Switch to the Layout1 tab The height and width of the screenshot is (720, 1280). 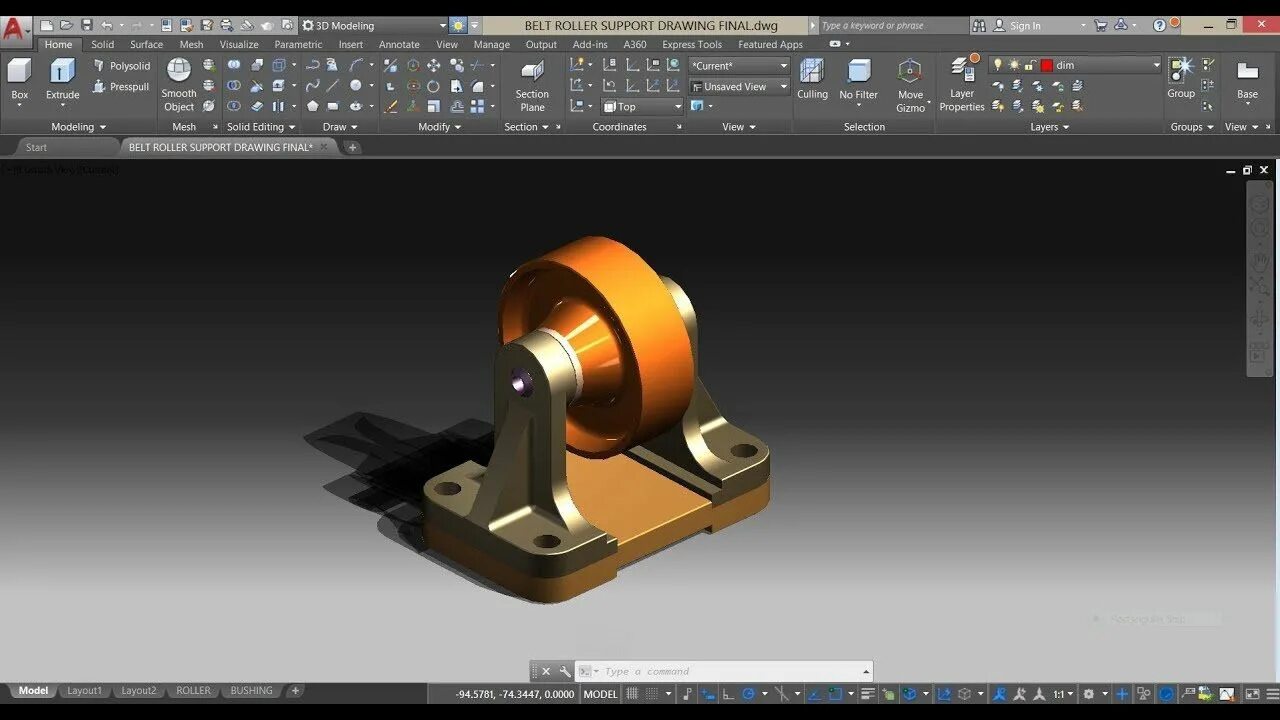click(84, 691)
